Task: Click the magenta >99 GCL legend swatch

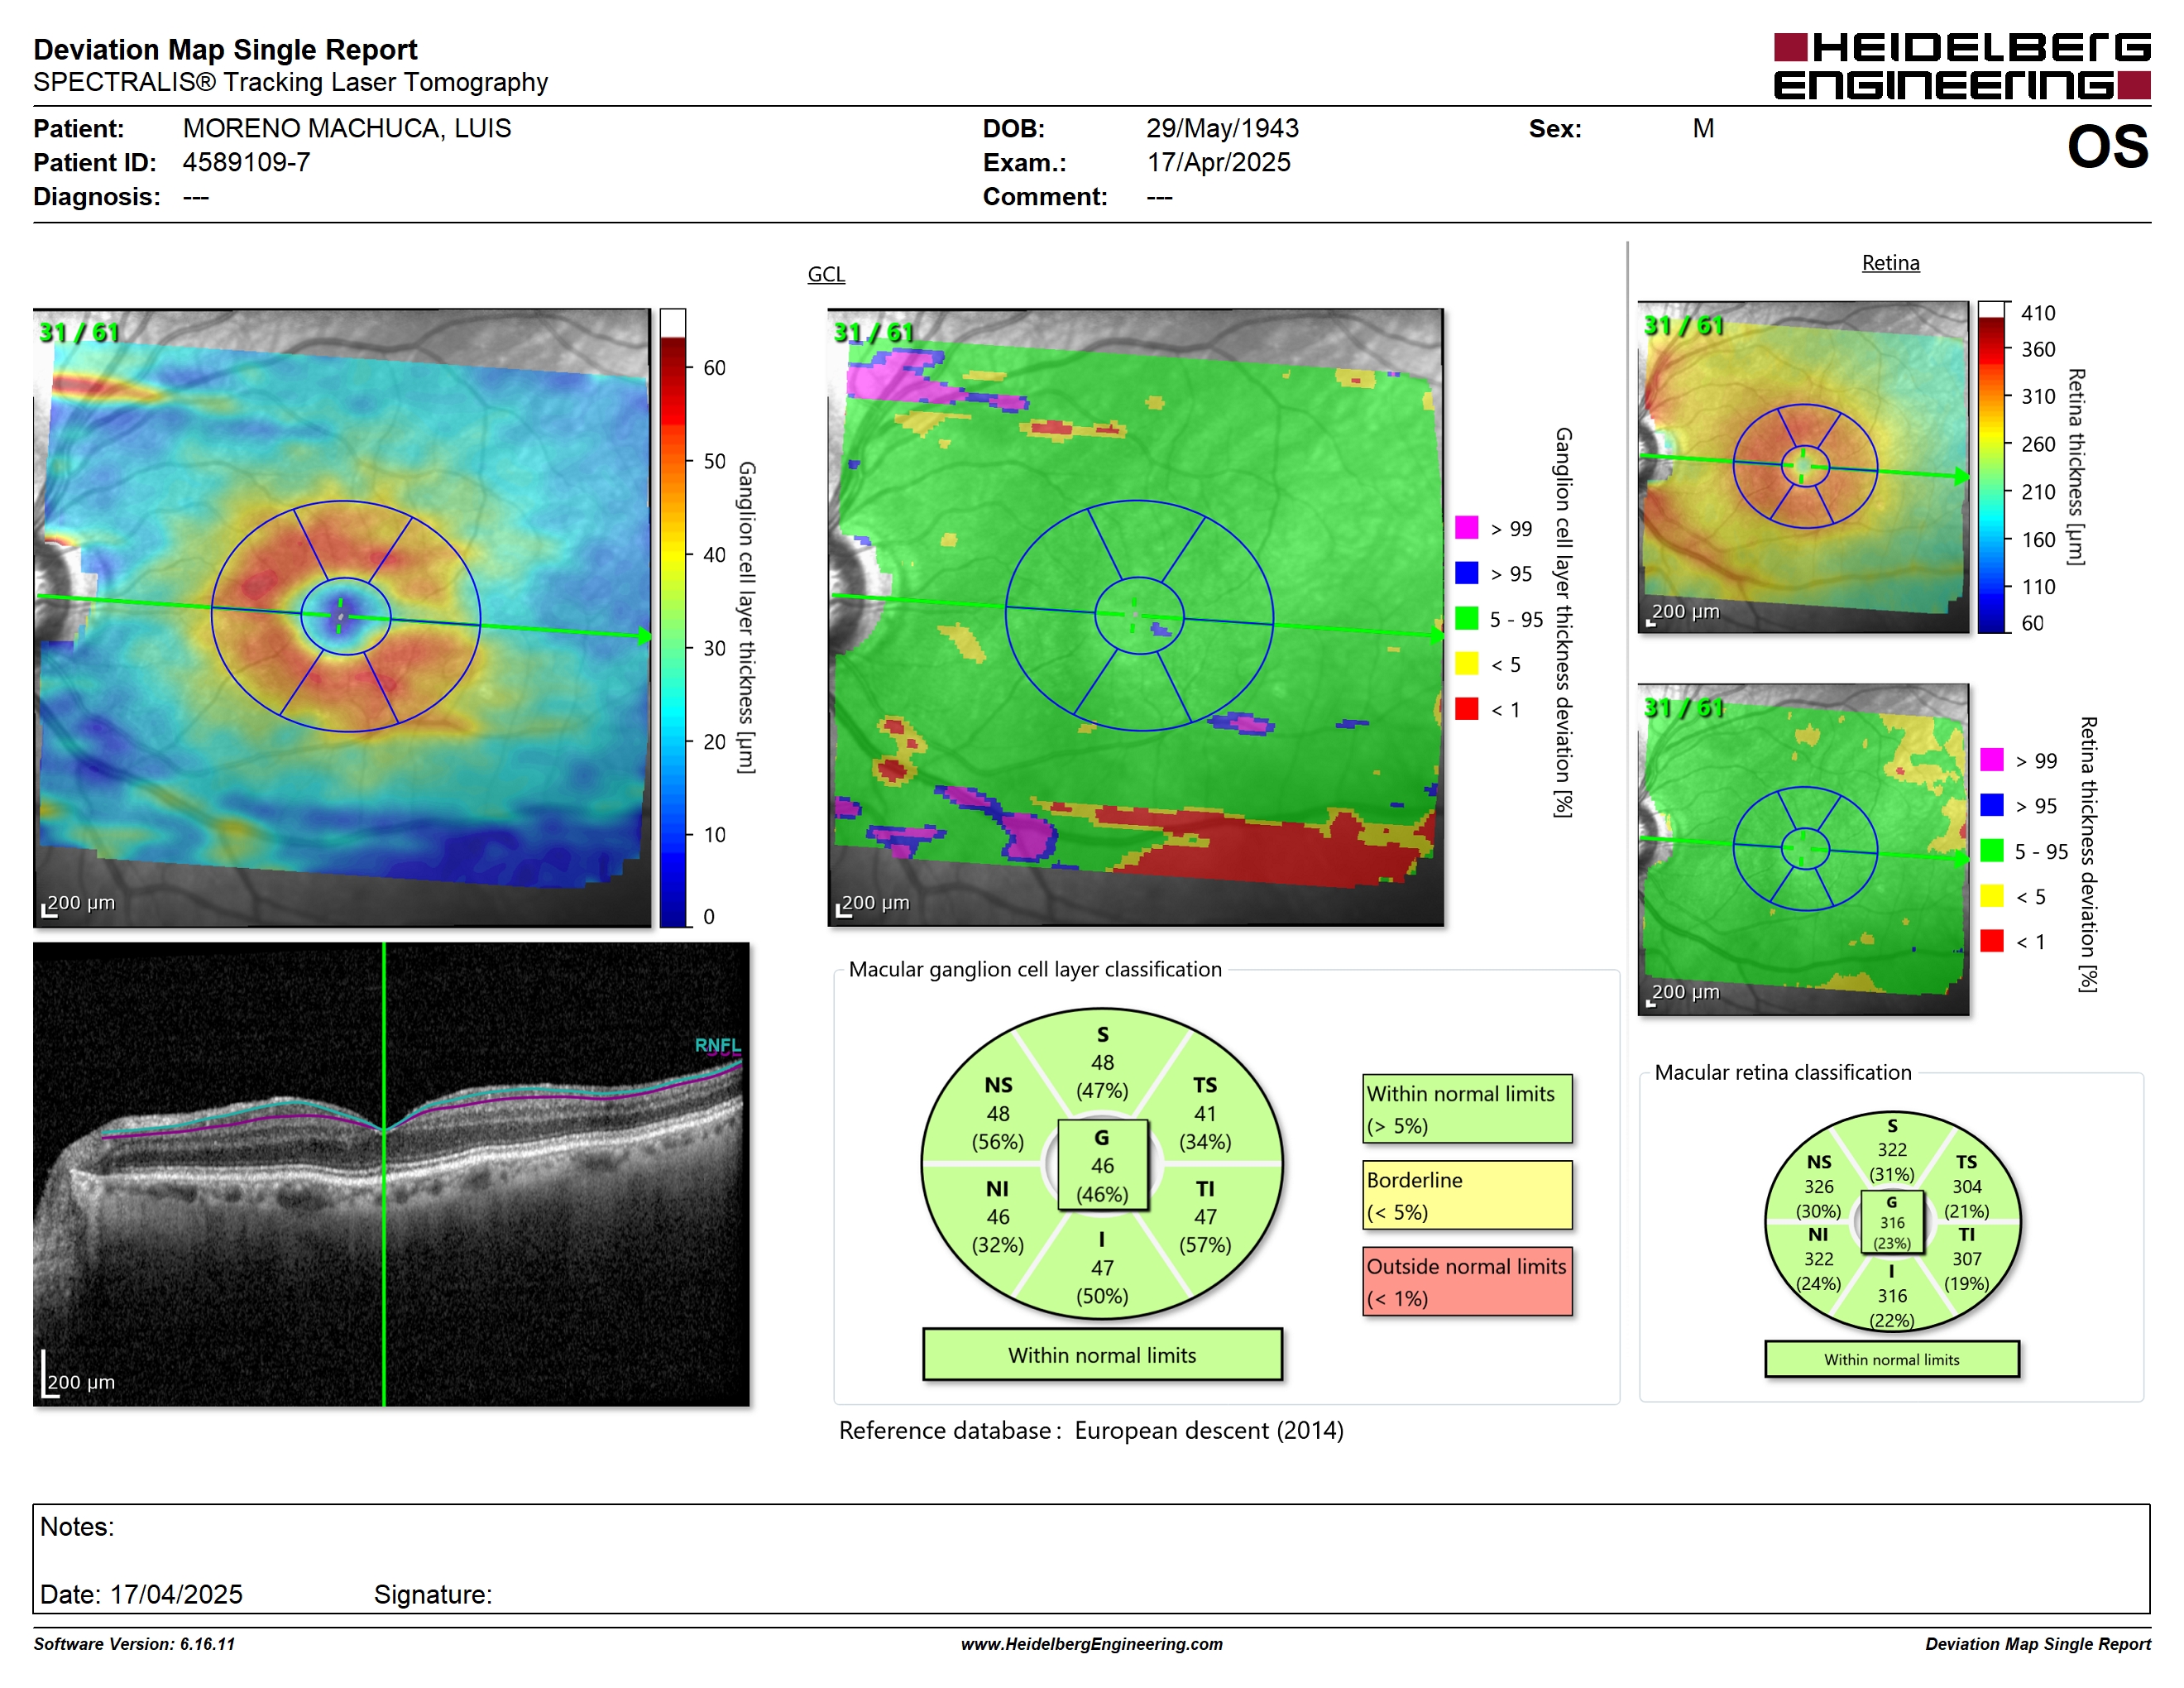Action: coord(1466,528)
